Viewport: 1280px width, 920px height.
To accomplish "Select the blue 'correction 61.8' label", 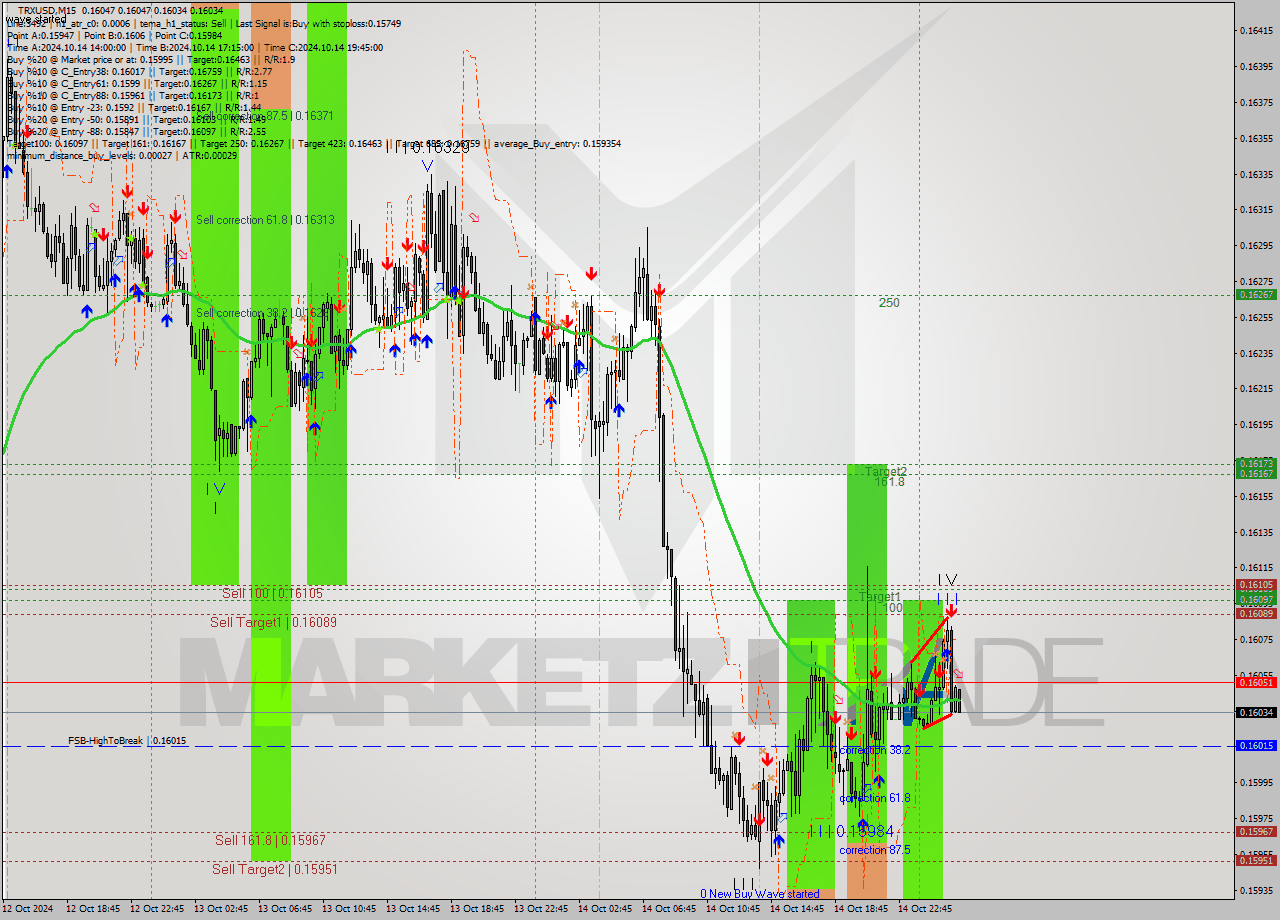I will (x=875, y=798).
